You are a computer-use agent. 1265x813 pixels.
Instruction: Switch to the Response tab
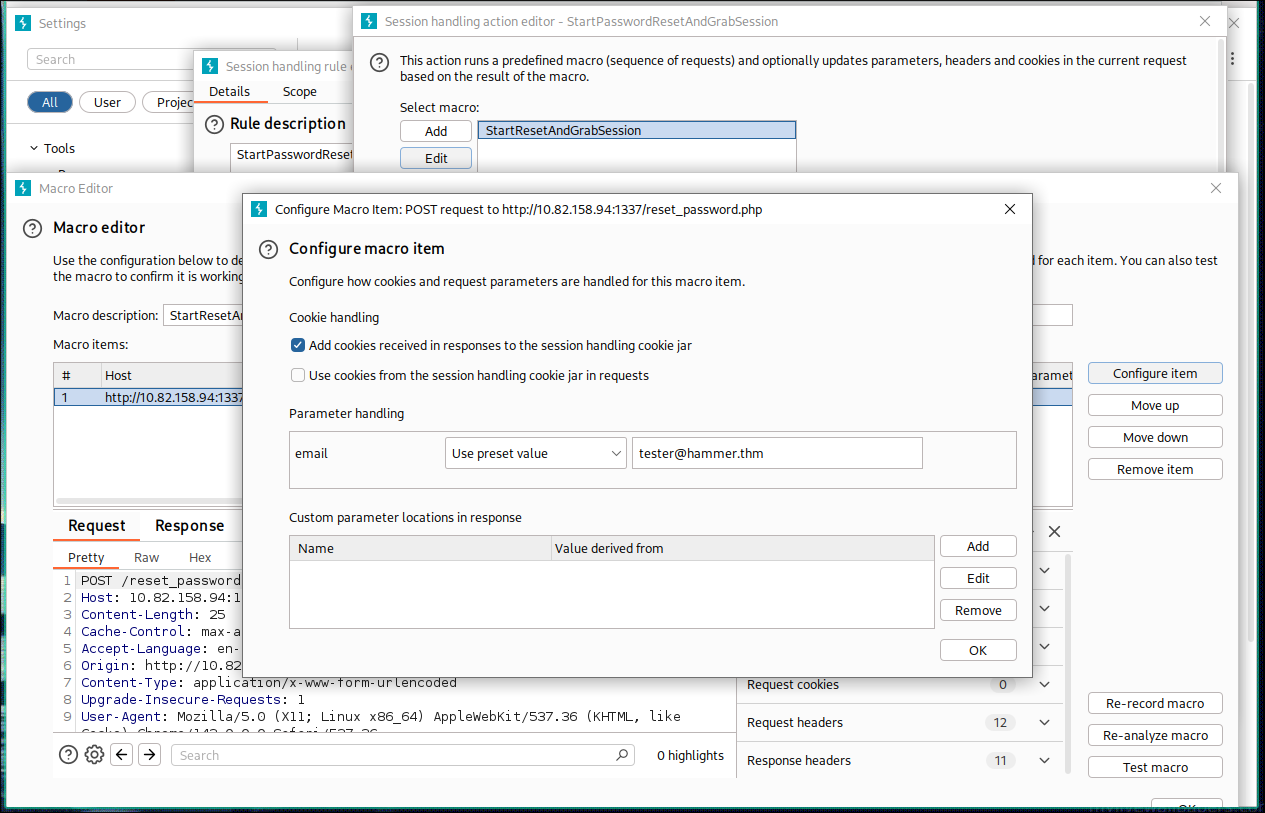[189, 526]
